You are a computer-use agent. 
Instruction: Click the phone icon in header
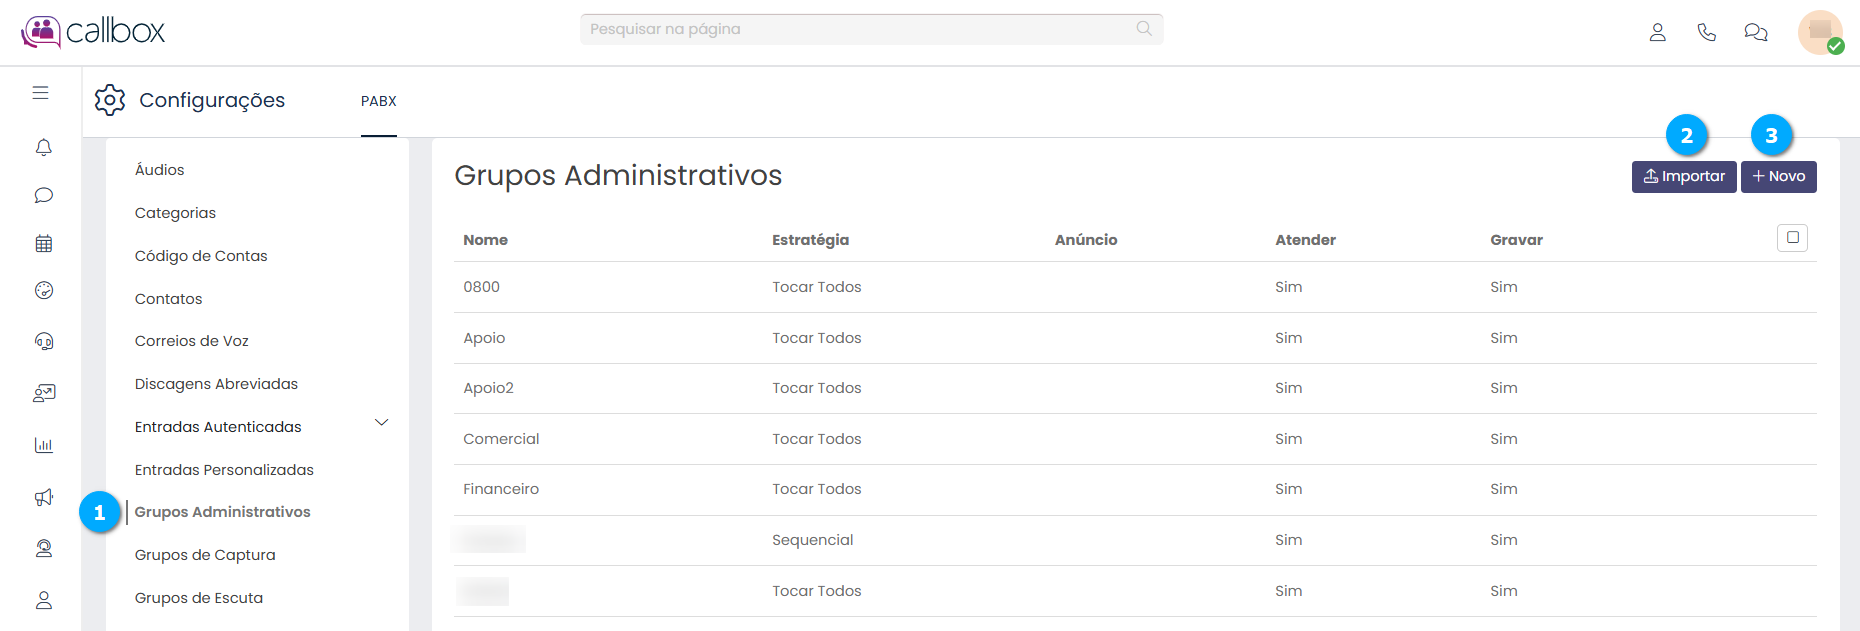(x=1706, y=32)
